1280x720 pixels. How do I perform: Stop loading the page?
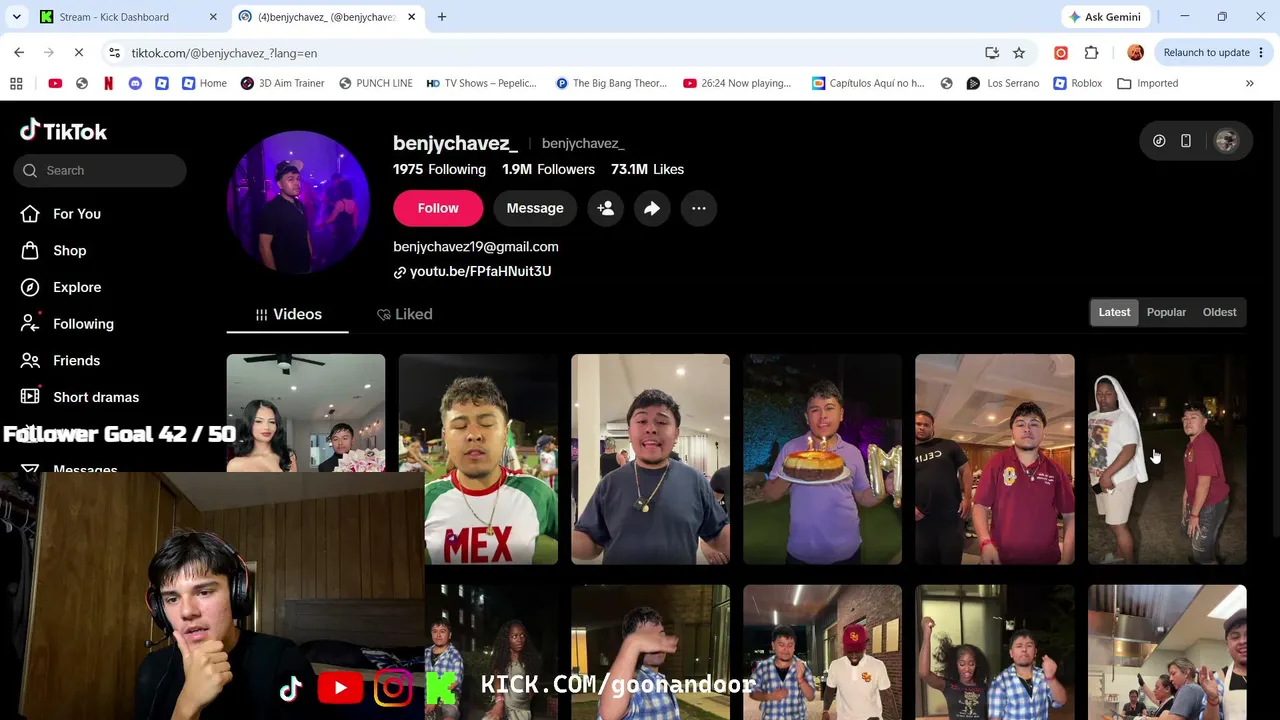pyautogui.click(x=80, y=53)
